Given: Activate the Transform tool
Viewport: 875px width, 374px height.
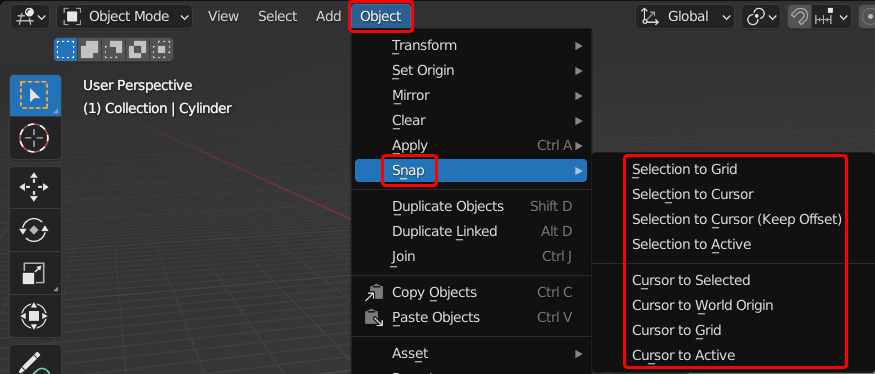Looking at the screenshot, I should 35,315.
